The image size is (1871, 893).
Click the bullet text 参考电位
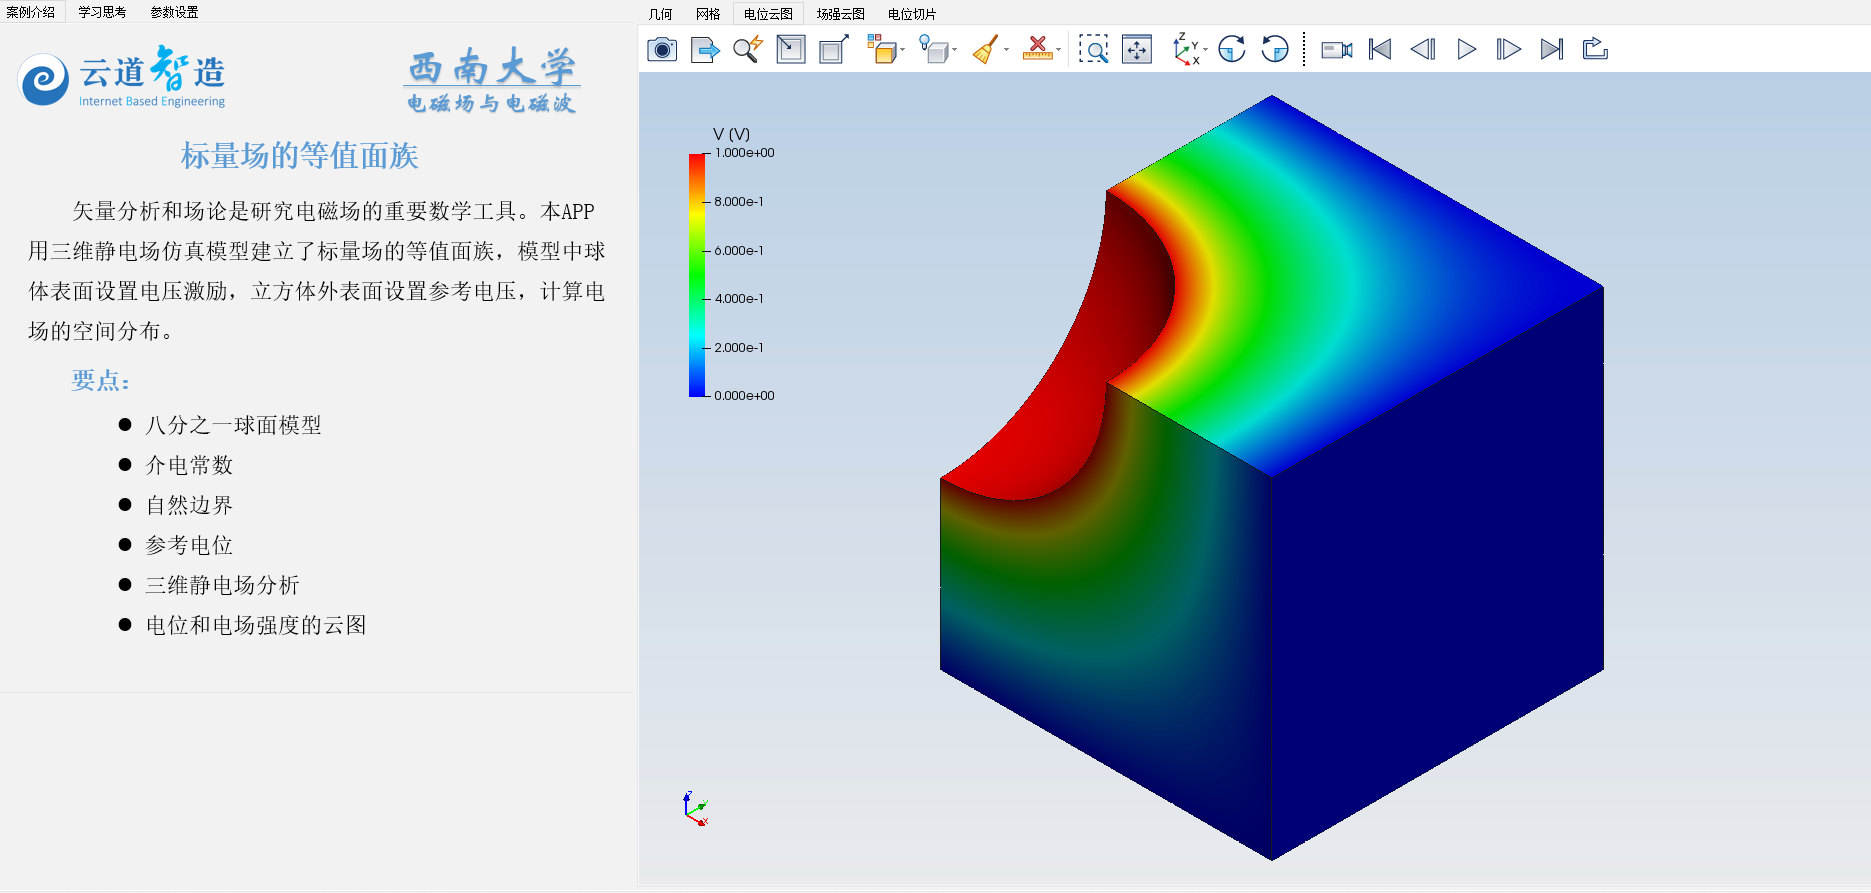click(x=189, y=545)
